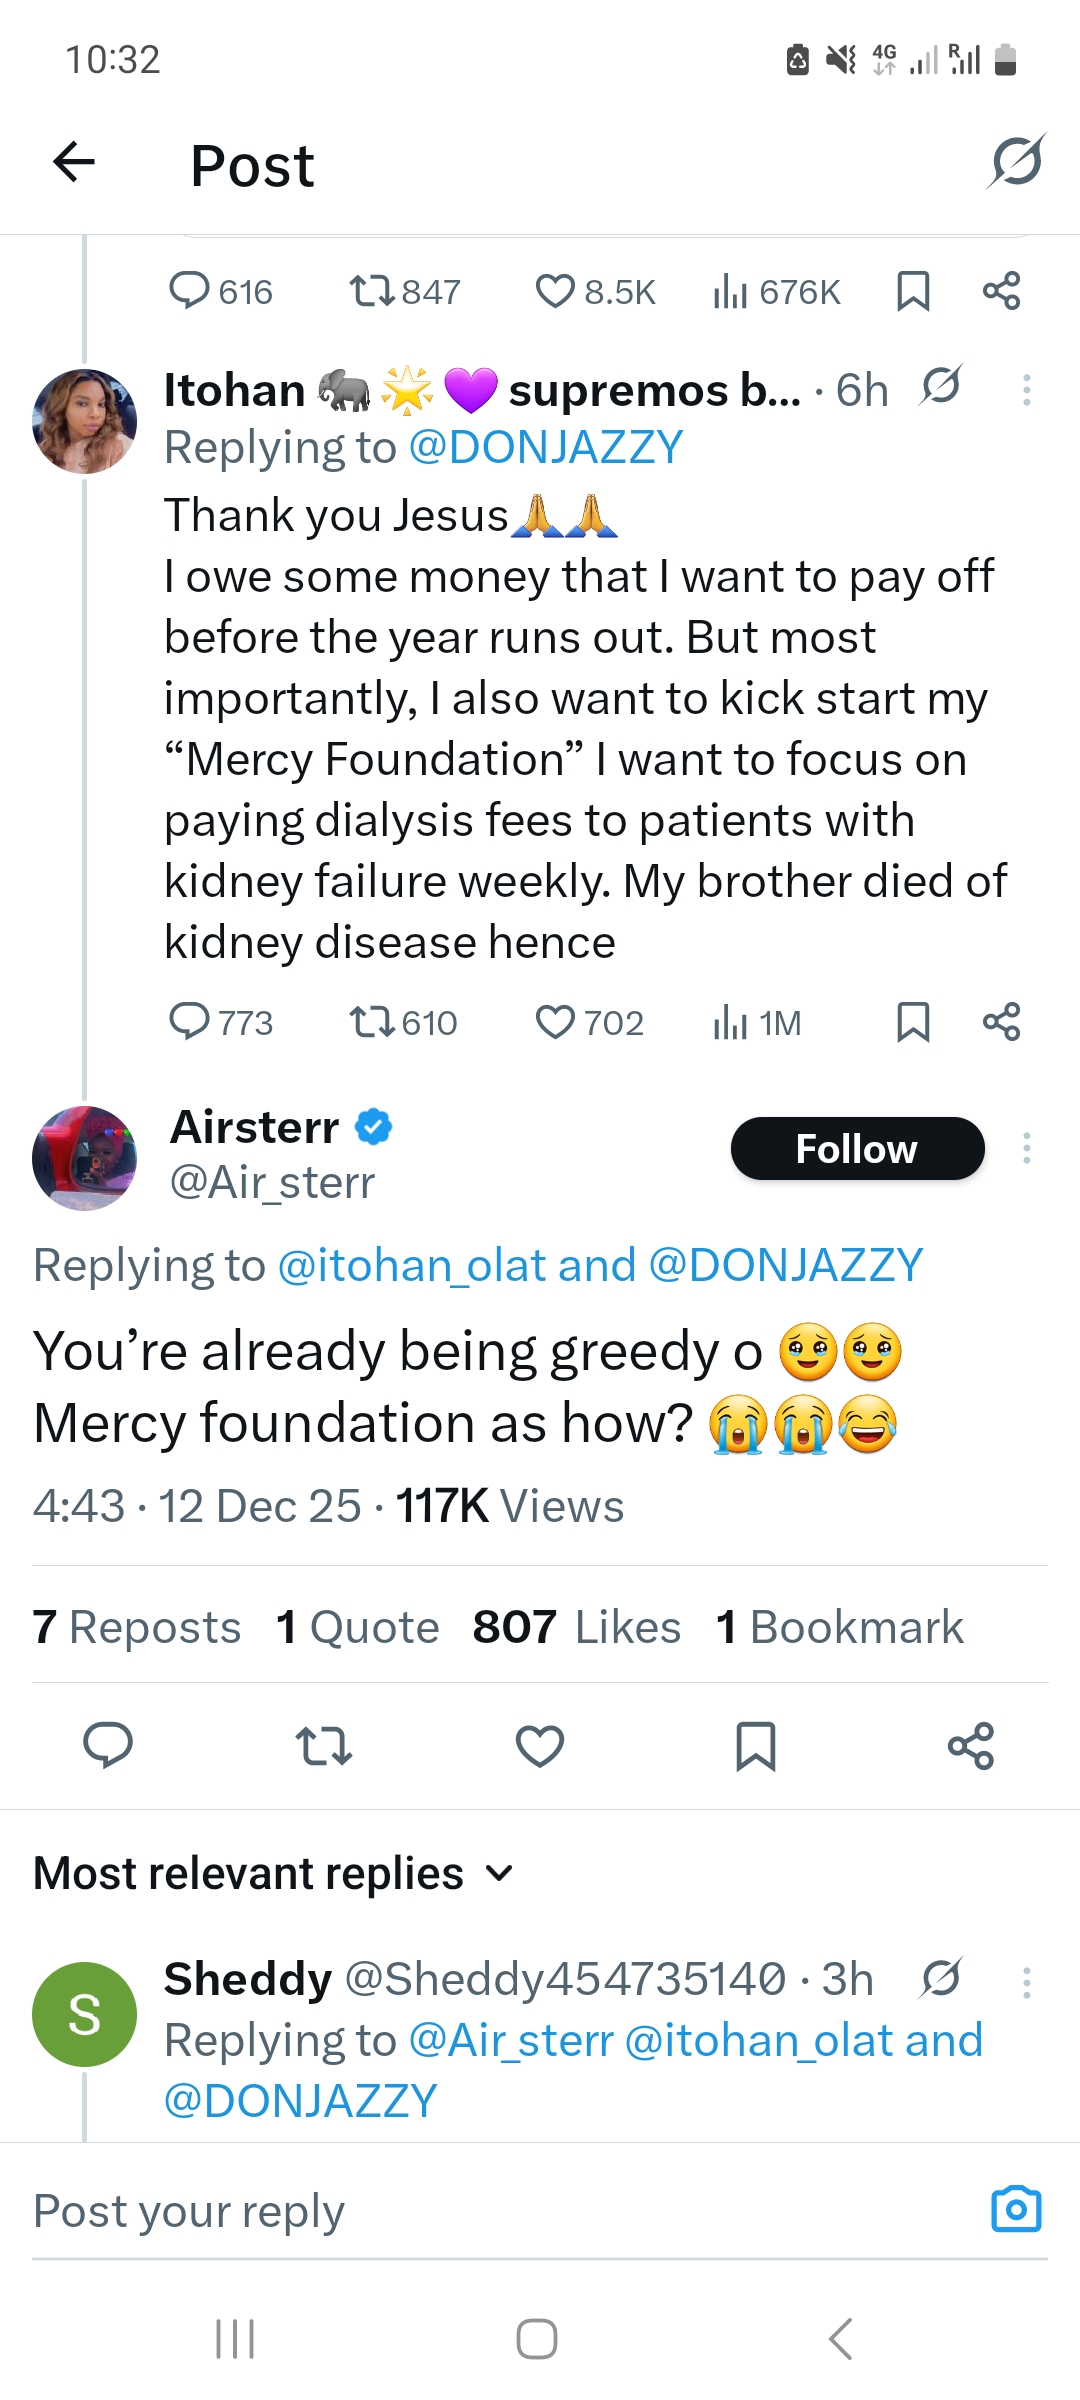Follow the Airsterr account
This screenshot has width=1080, height=2400.
click(858, 1148)
